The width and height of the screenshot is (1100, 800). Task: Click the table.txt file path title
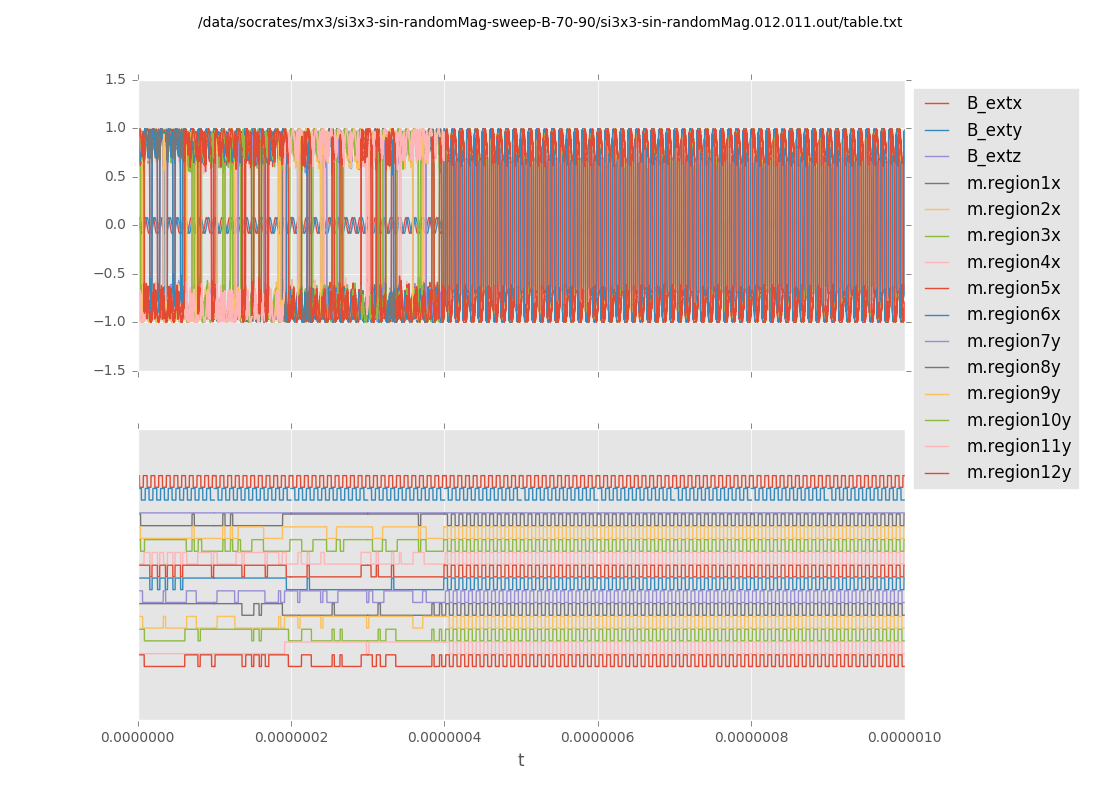click(550, 22)
